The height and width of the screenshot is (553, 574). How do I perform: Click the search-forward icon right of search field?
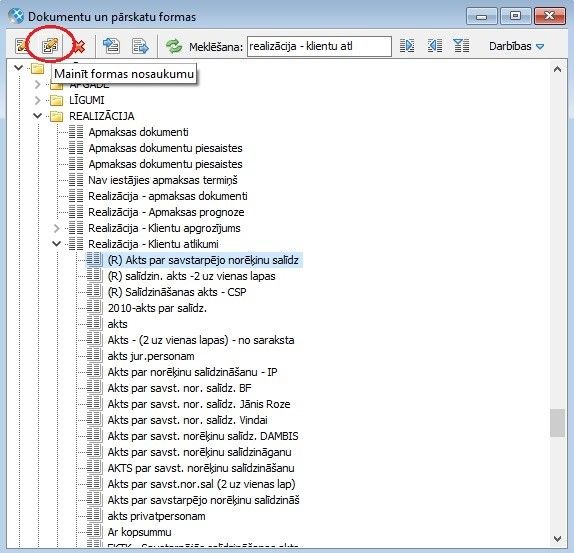click(407, 46)
